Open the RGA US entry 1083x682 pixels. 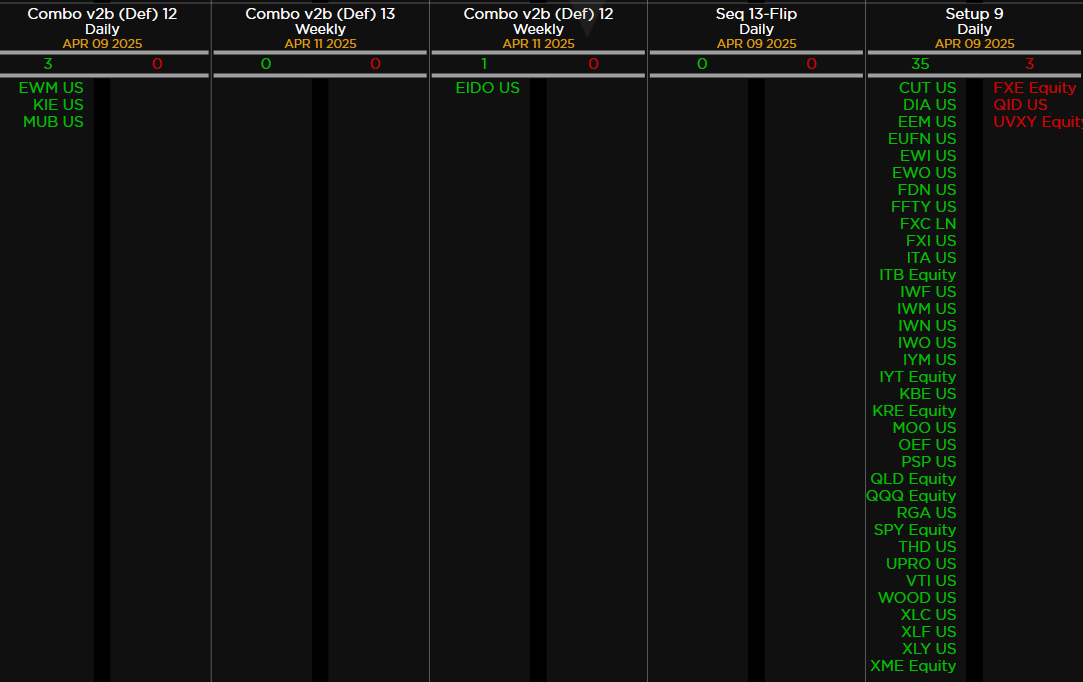pyautogui.click(x=926, y=513)
